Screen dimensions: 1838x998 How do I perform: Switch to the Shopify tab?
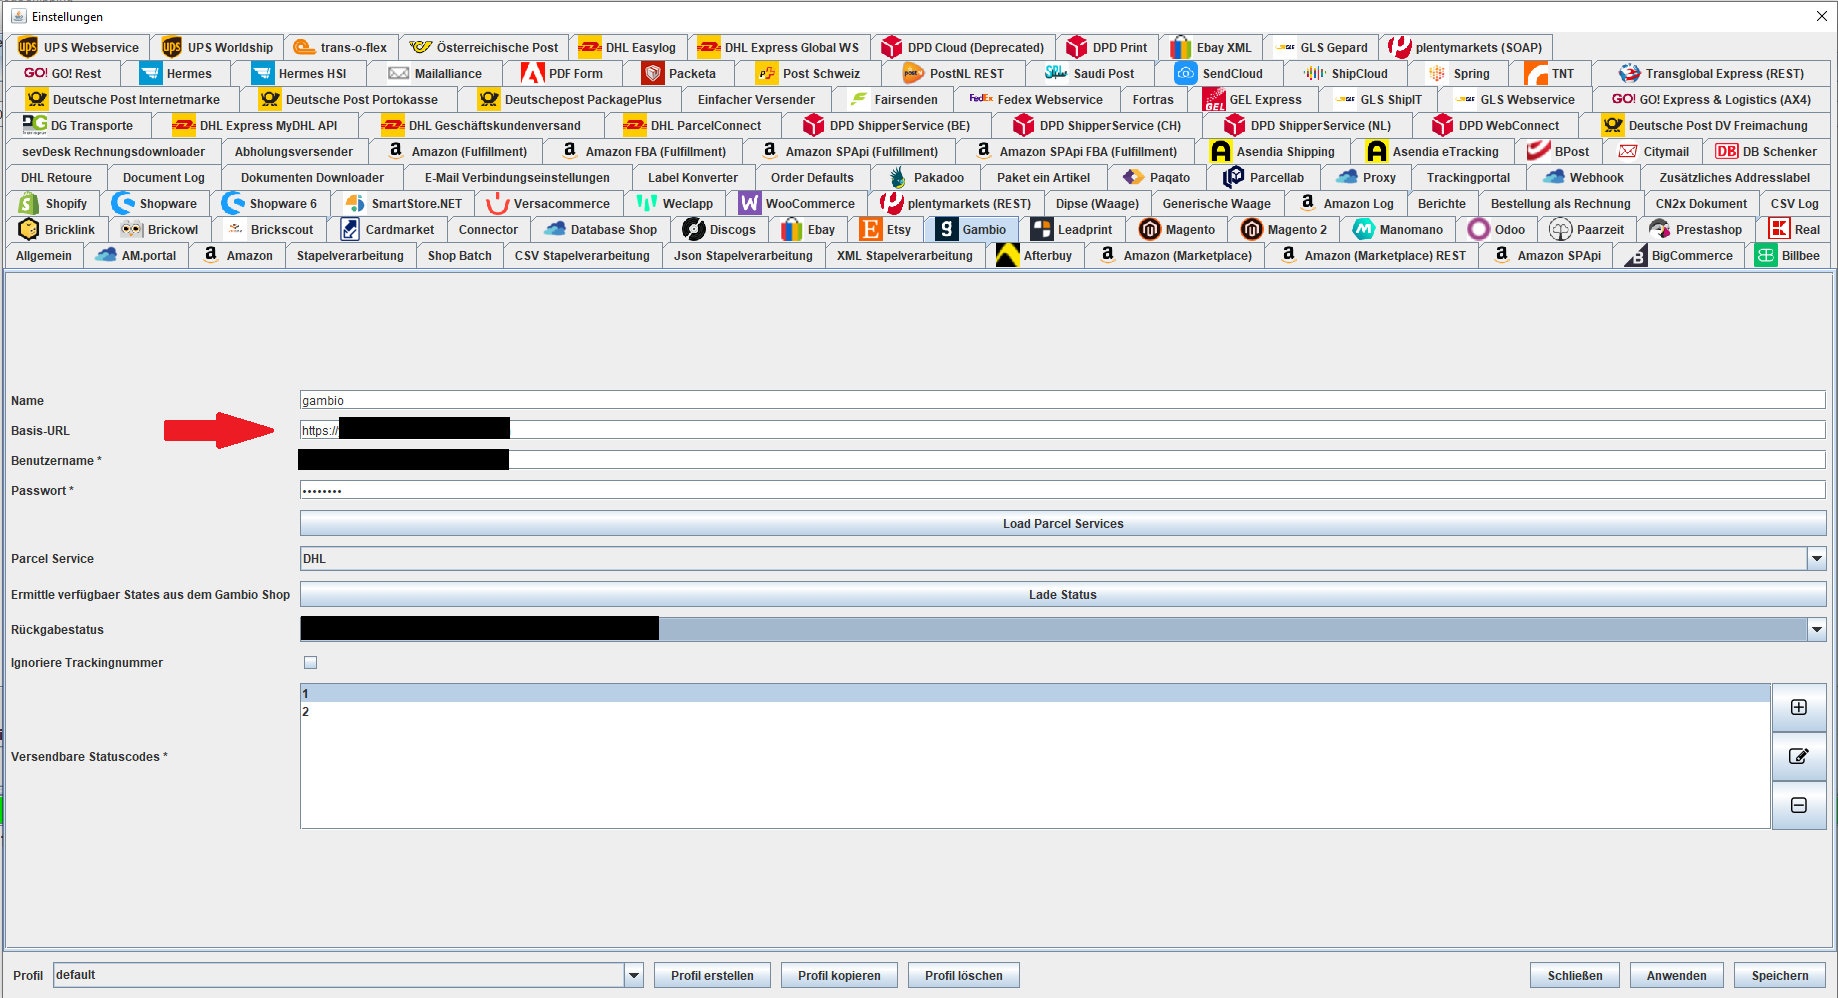pyautogui.click(x=54, y=203)
